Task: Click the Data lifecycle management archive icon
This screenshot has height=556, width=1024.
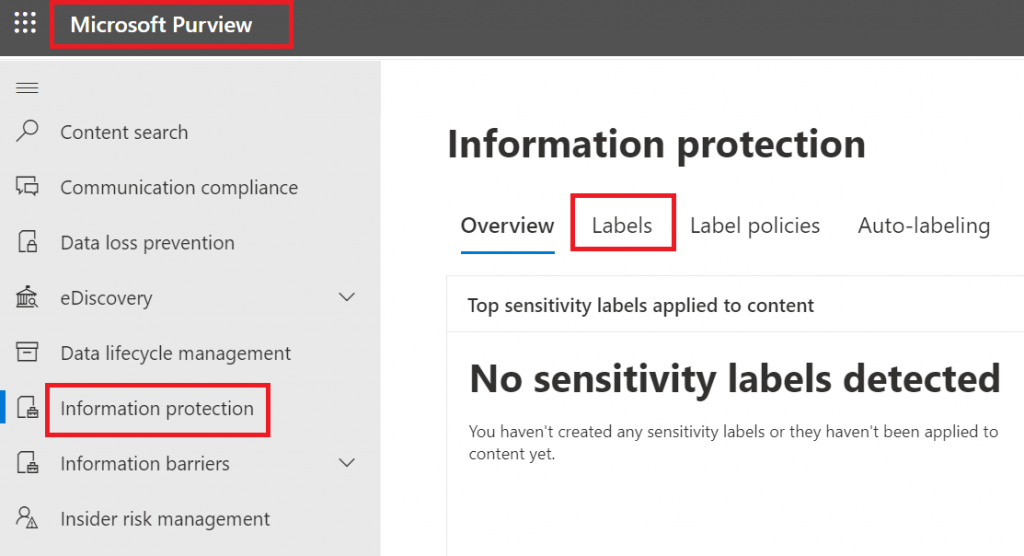Action: [x=27, y=352]
